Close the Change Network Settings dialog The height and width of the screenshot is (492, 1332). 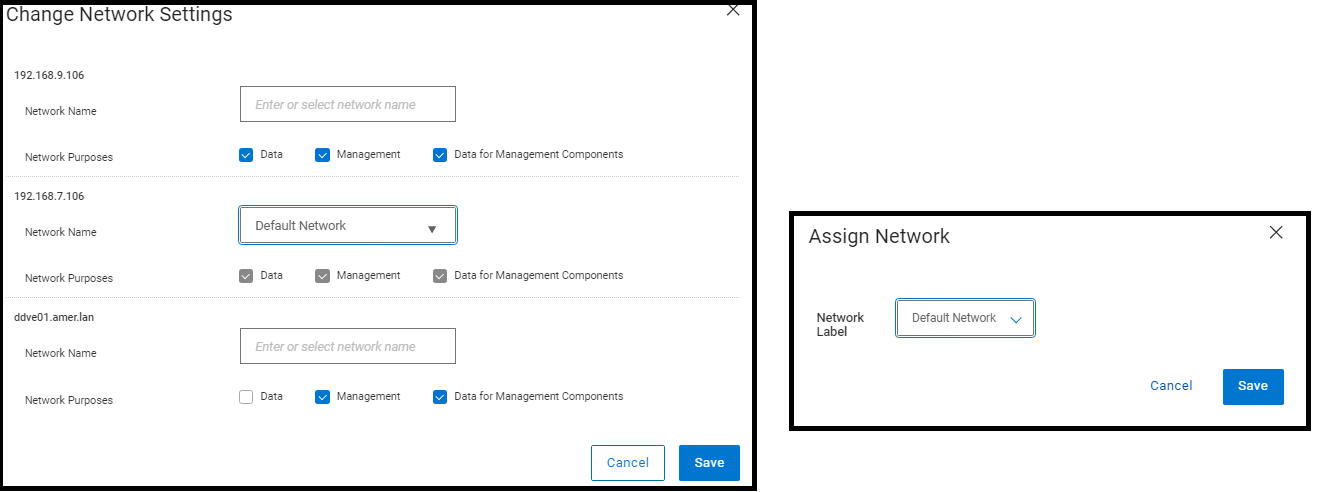tap(733, 10)
